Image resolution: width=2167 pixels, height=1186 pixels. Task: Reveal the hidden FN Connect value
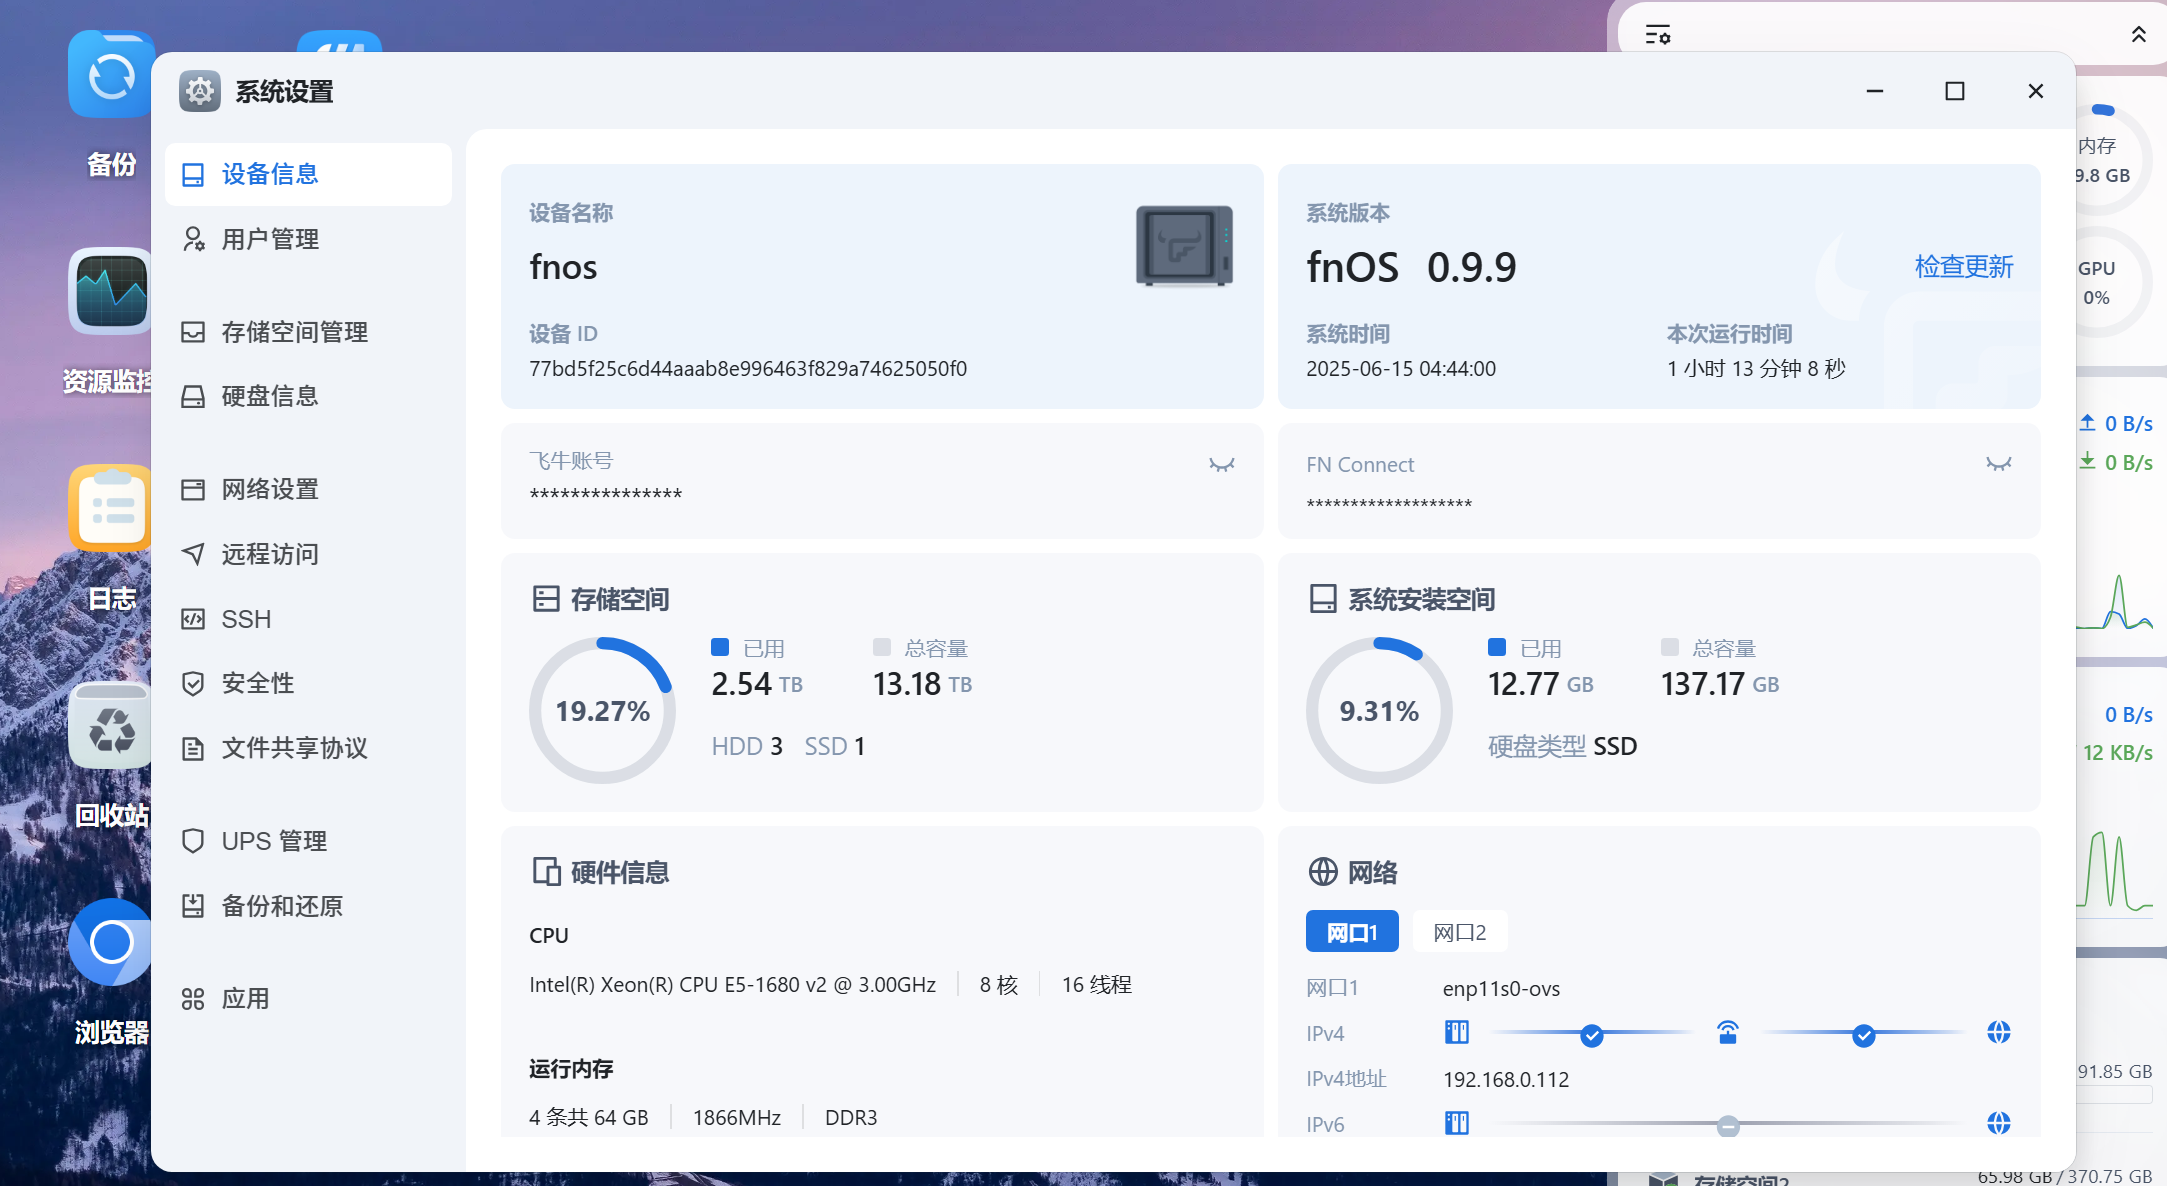[1998, 464]
